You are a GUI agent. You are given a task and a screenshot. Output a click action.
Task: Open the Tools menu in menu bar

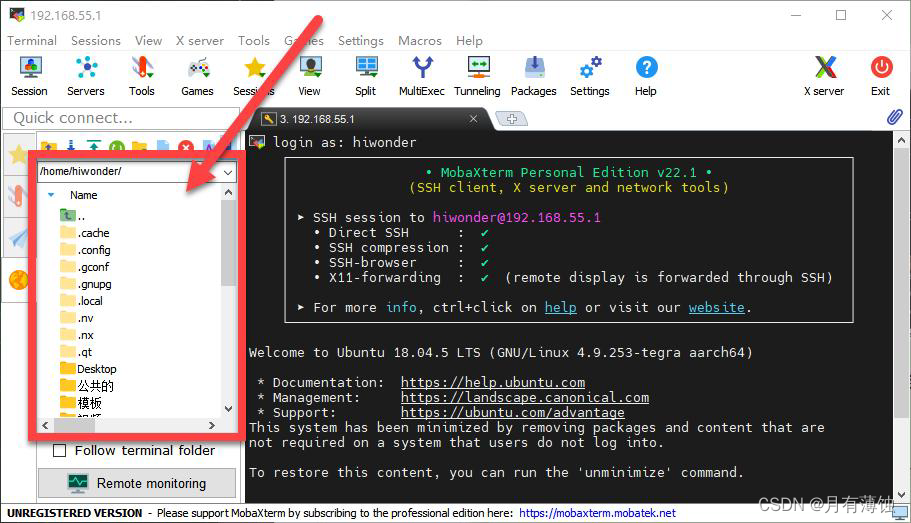click(254, 41)
